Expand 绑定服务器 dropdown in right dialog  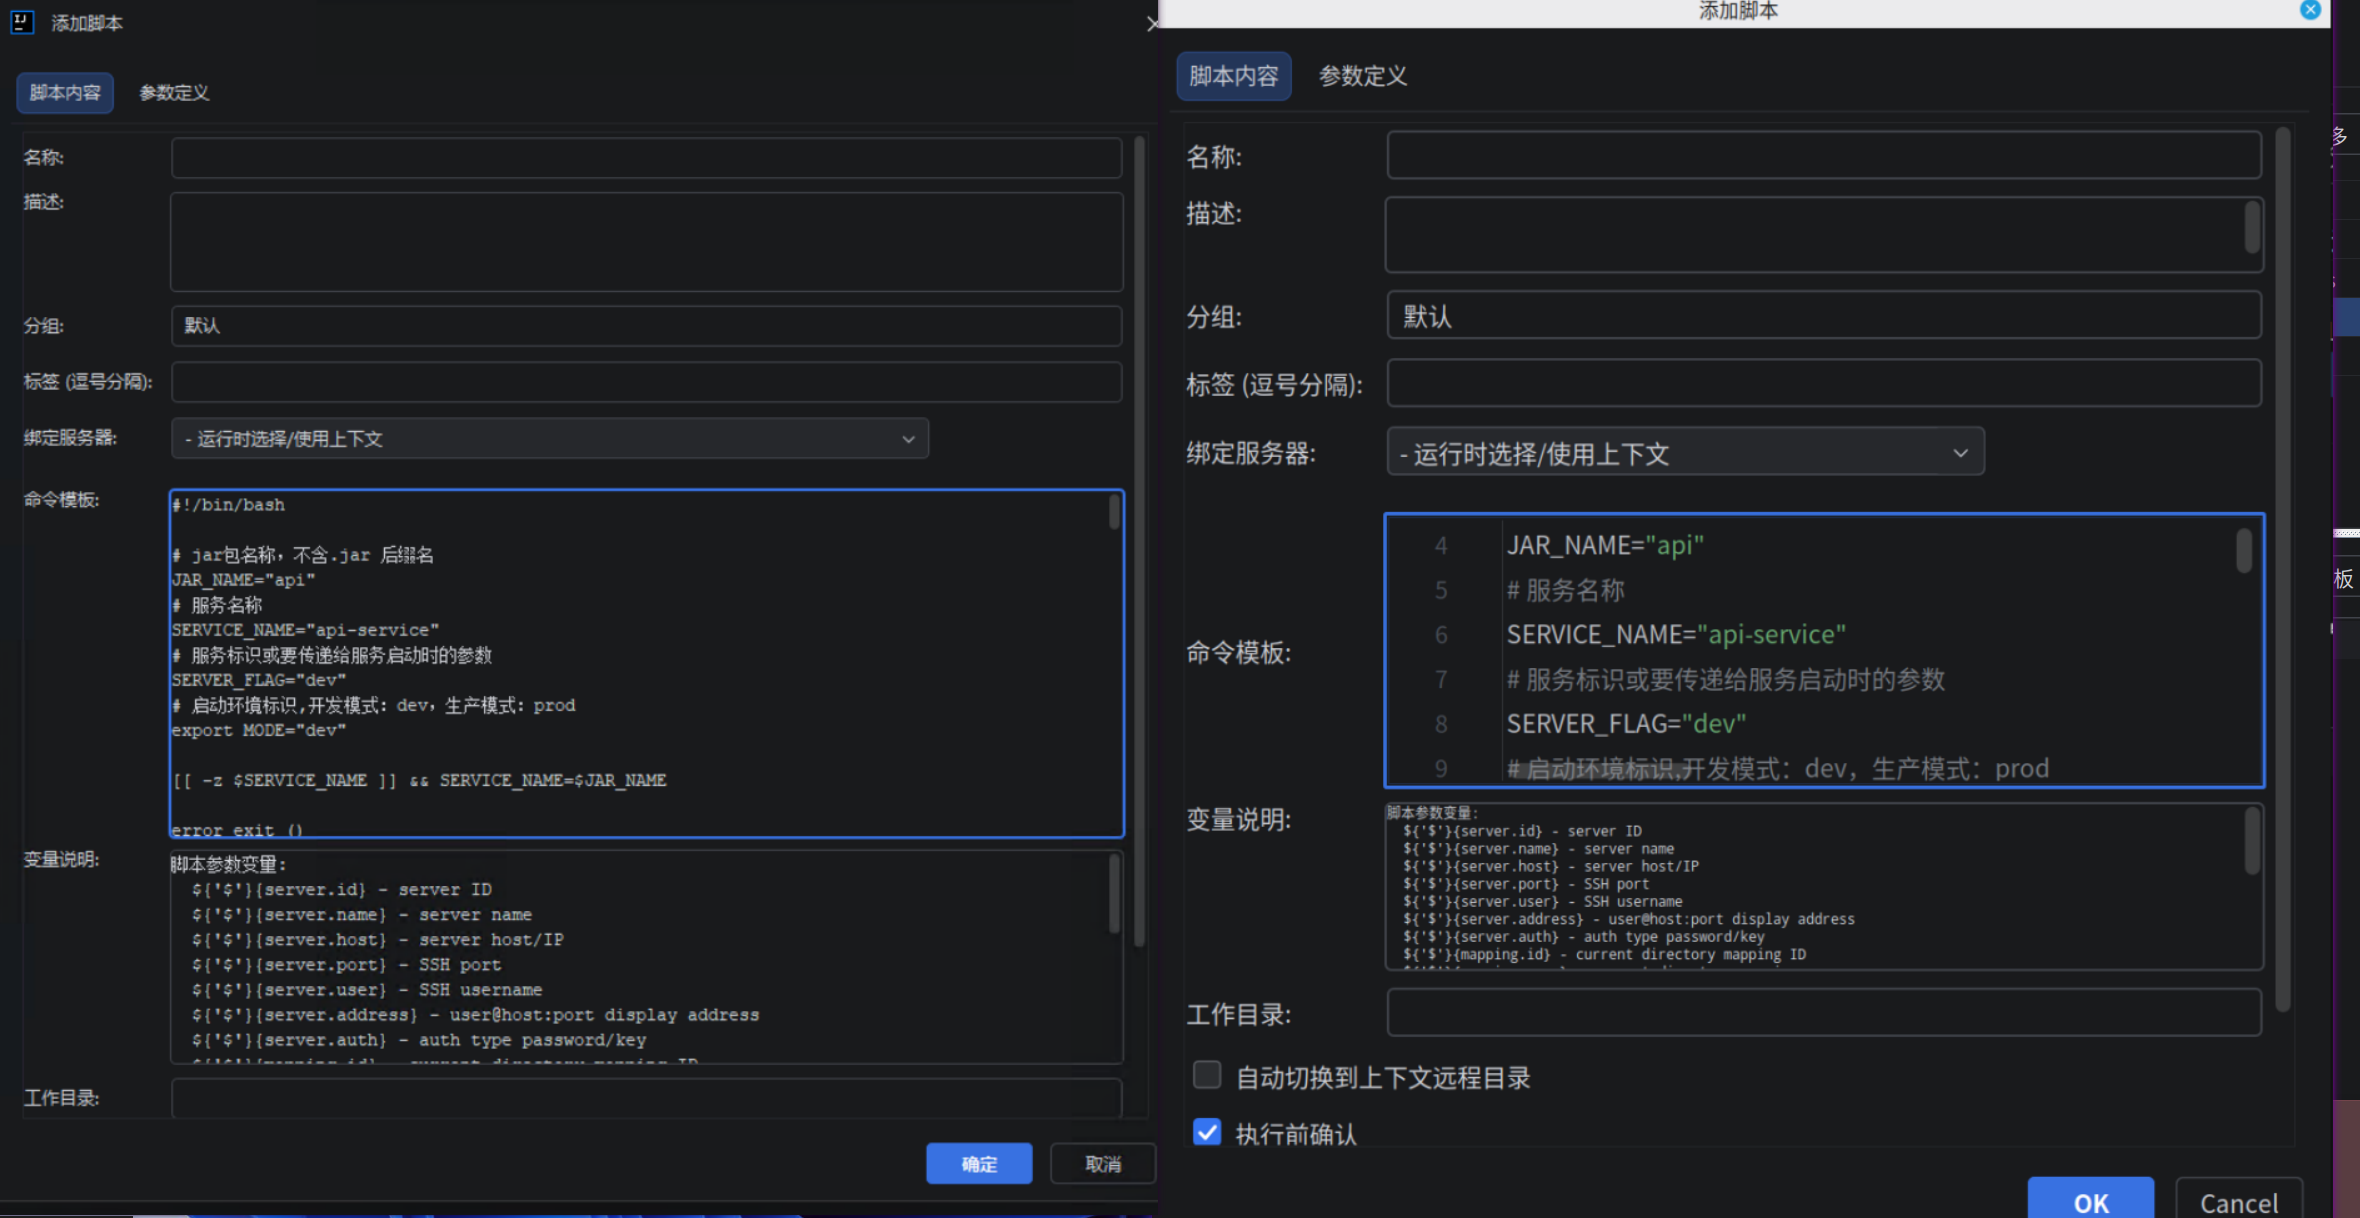[1685, 452]
